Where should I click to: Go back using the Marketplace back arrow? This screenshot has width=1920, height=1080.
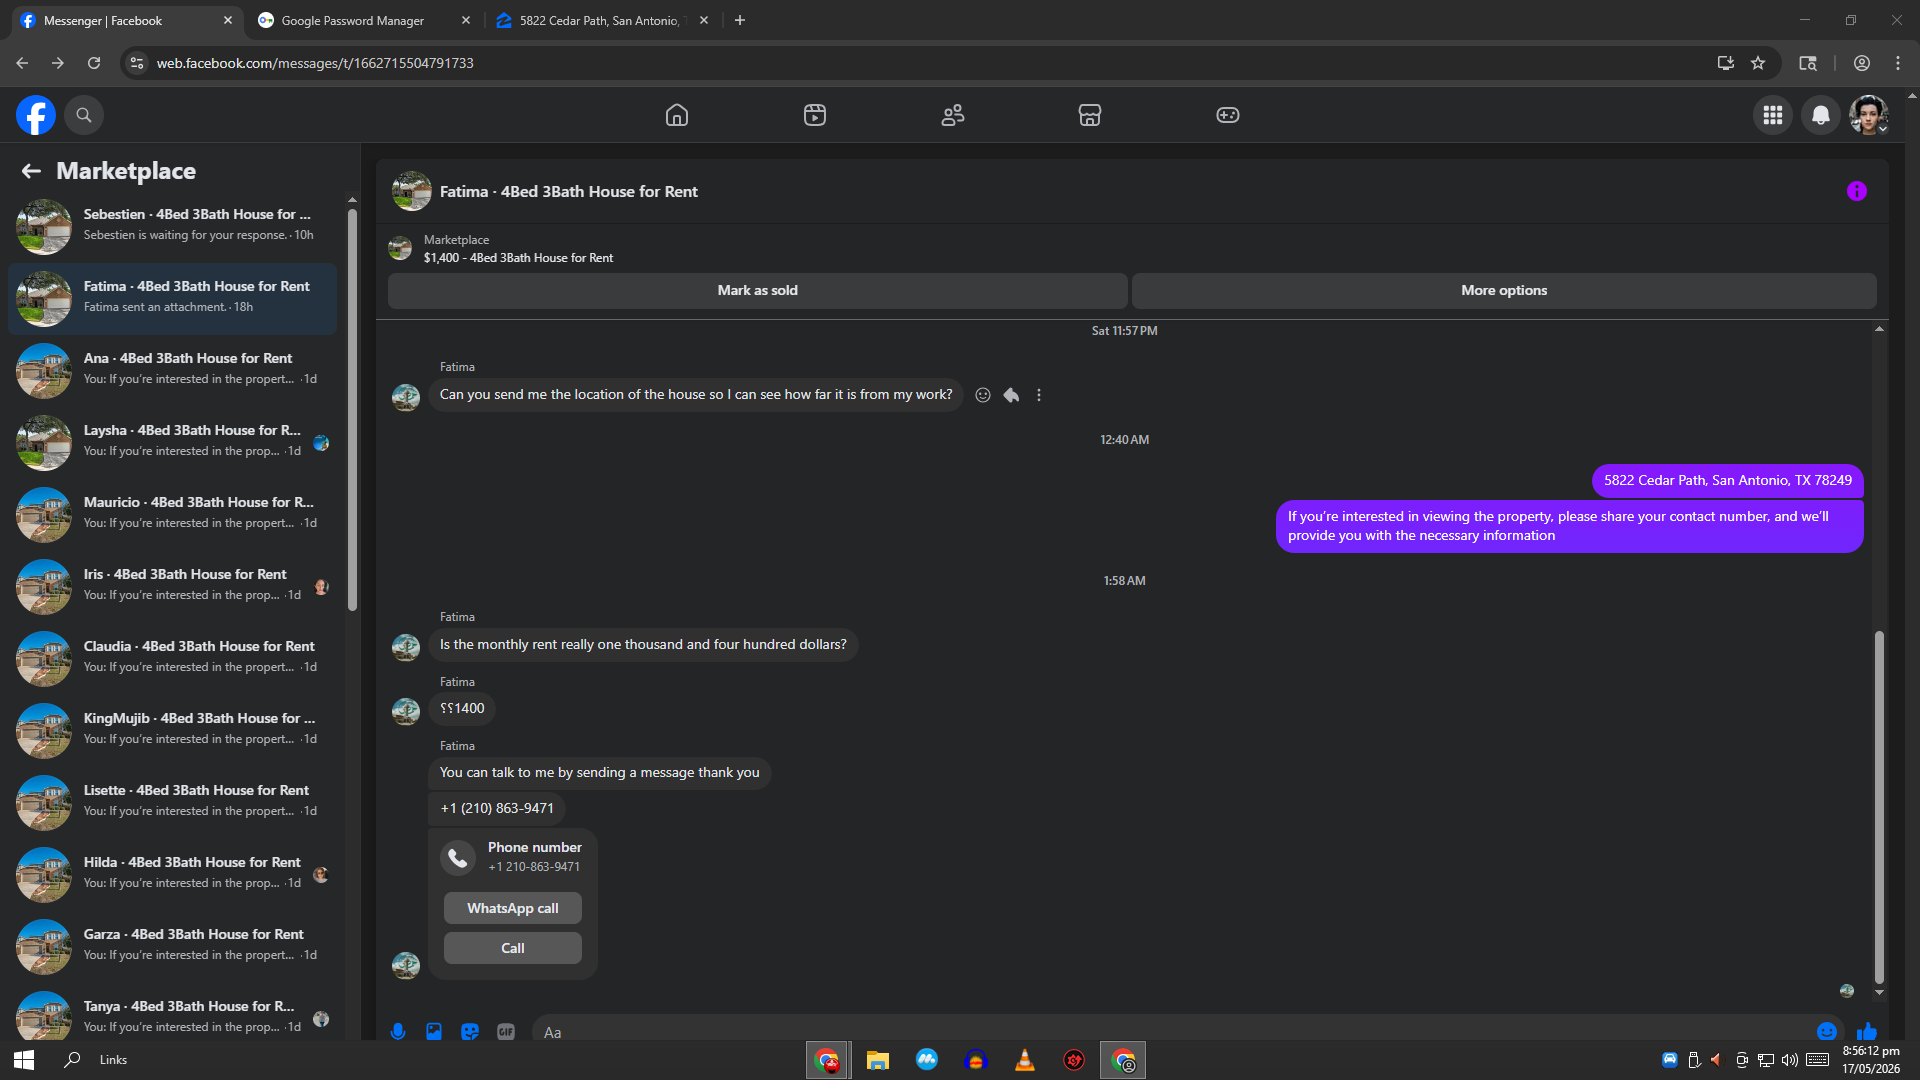pos(31,171)
